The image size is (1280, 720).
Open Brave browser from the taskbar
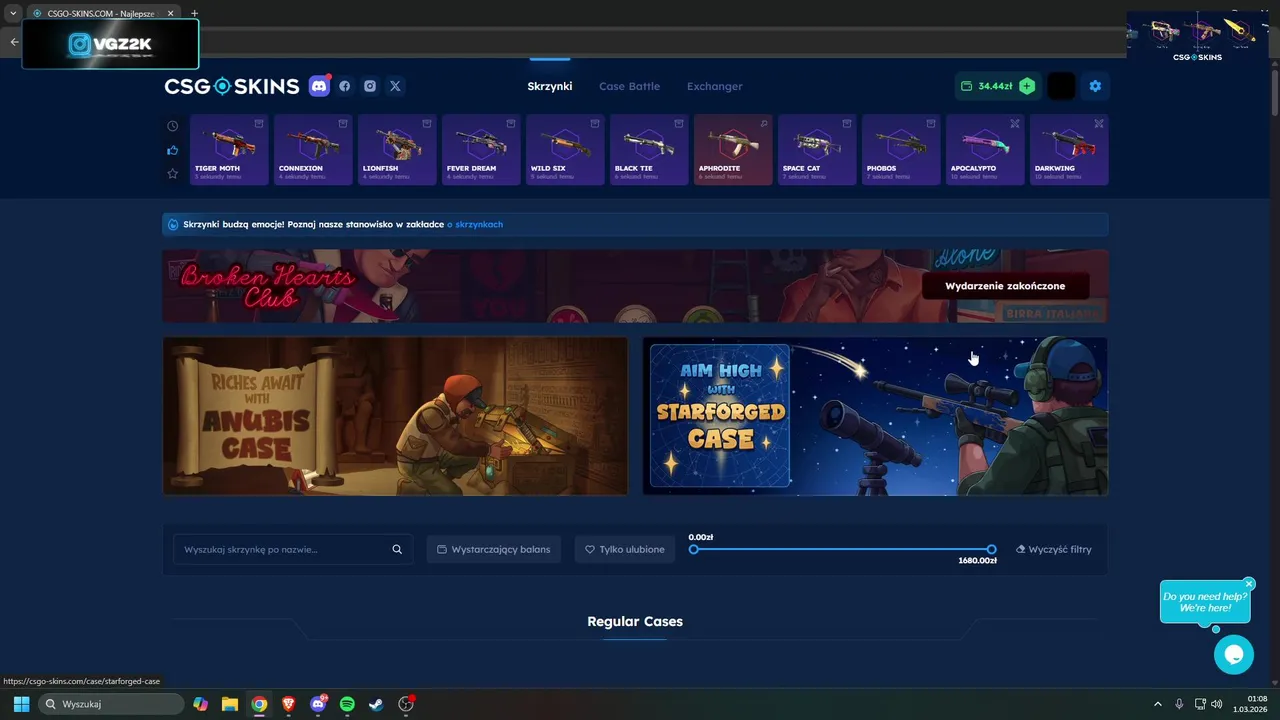coord(289,704)
